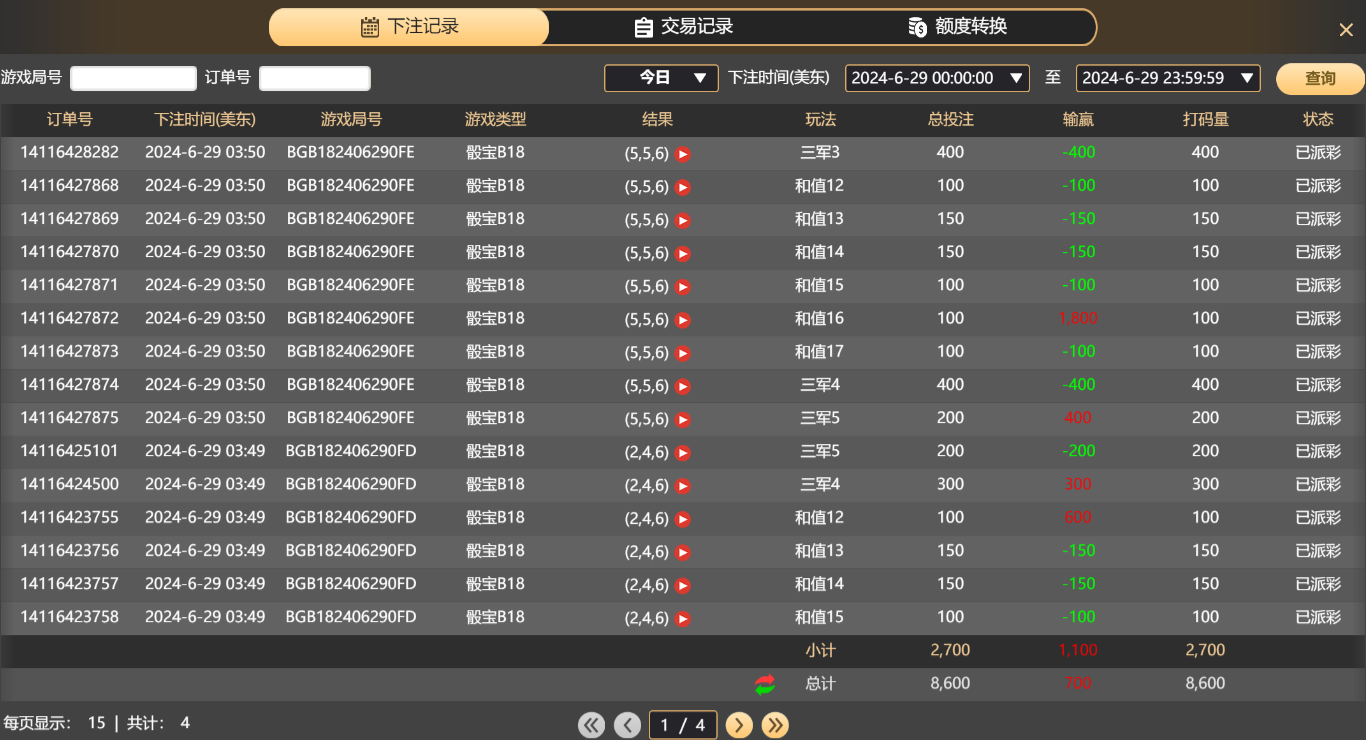Click the 订单号 input field

pos(314,78)
